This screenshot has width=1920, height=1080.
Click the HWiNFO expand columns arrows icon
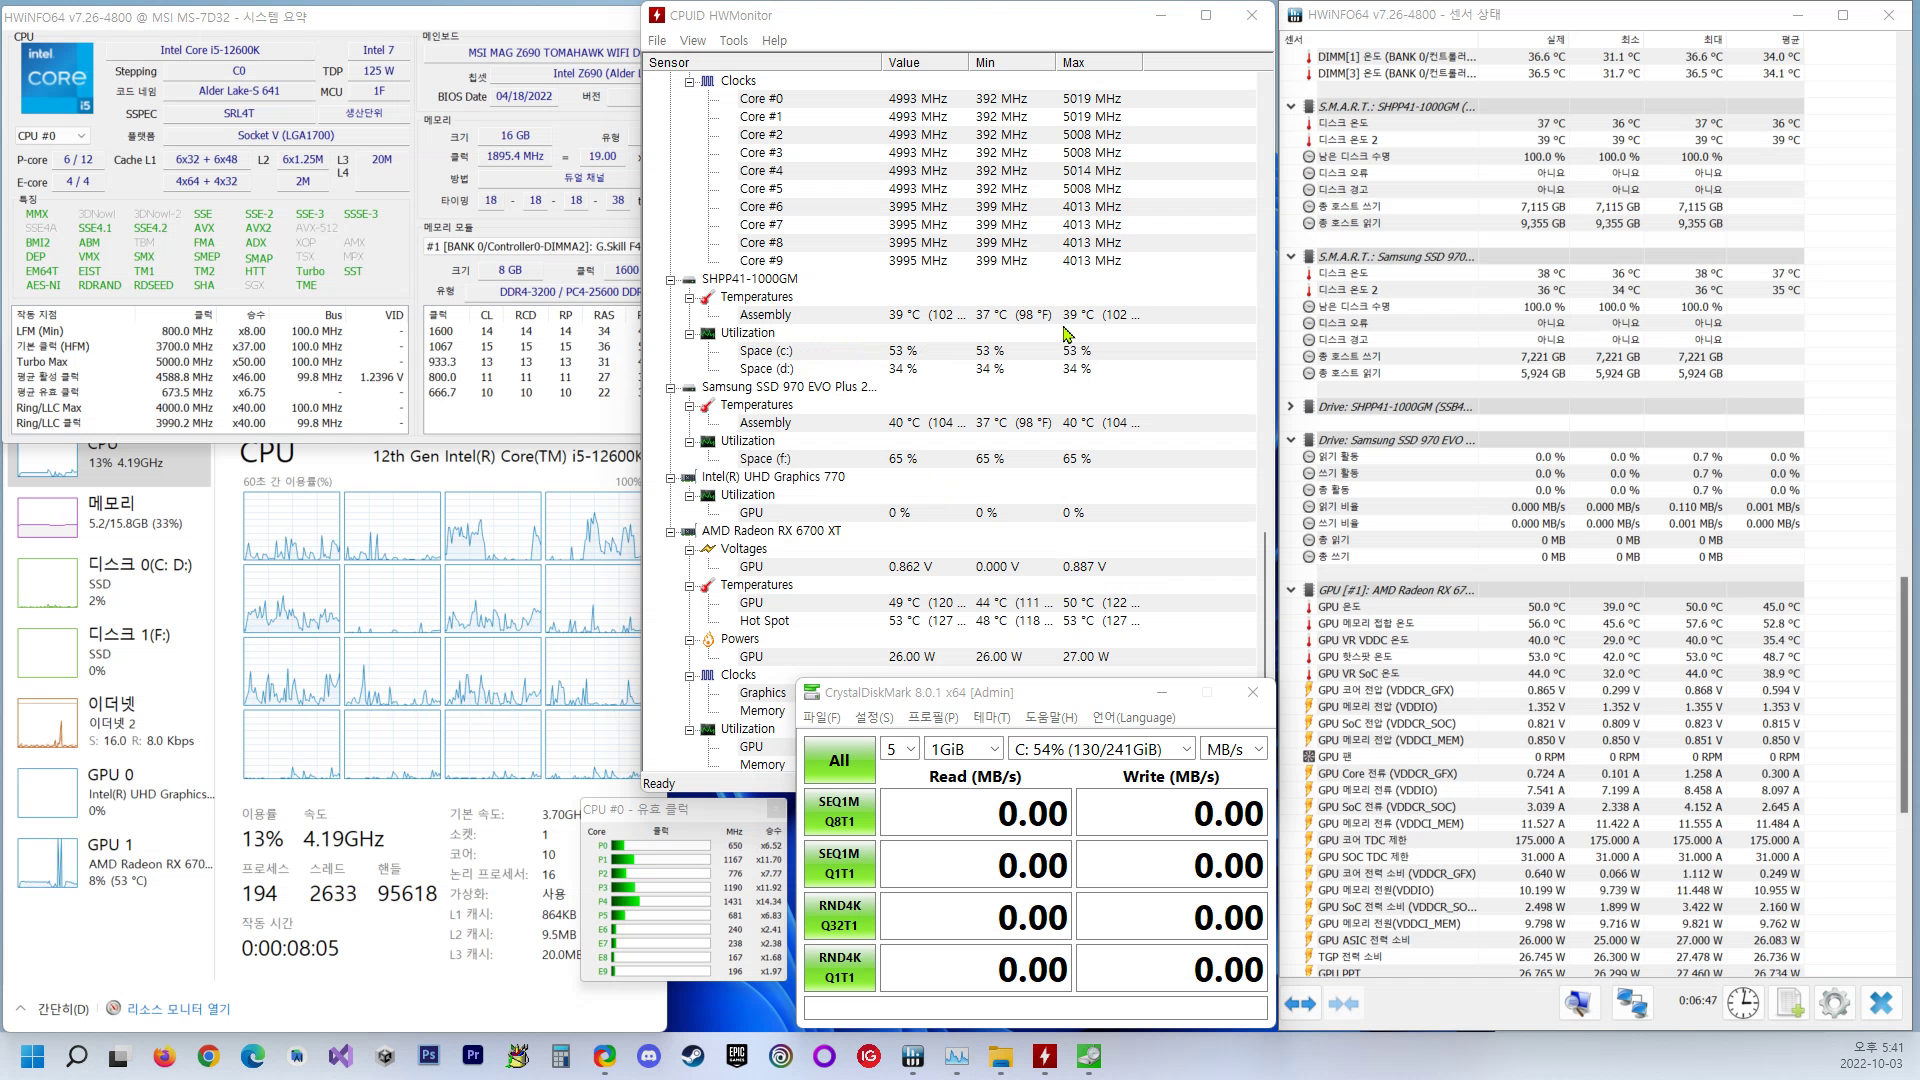coord(1300,1003)
